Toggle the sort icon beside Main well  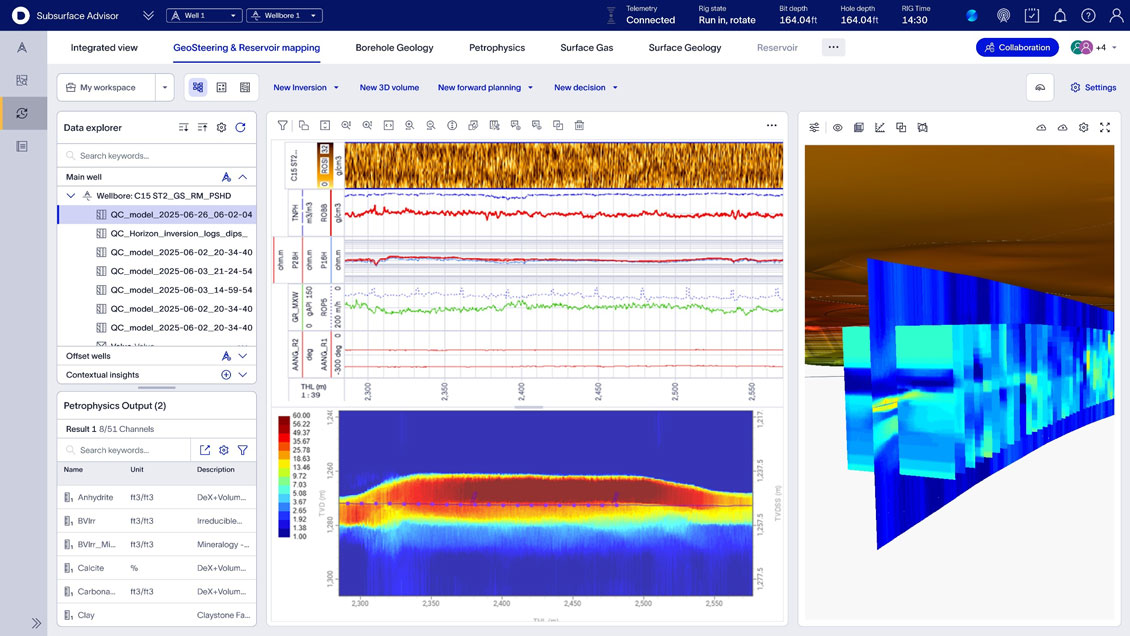click(x=228, y=176)
